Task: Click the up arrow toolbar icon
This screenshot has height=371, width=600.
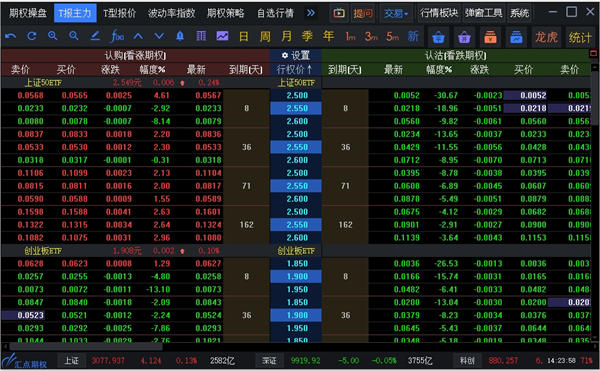Action: (138, 36)
